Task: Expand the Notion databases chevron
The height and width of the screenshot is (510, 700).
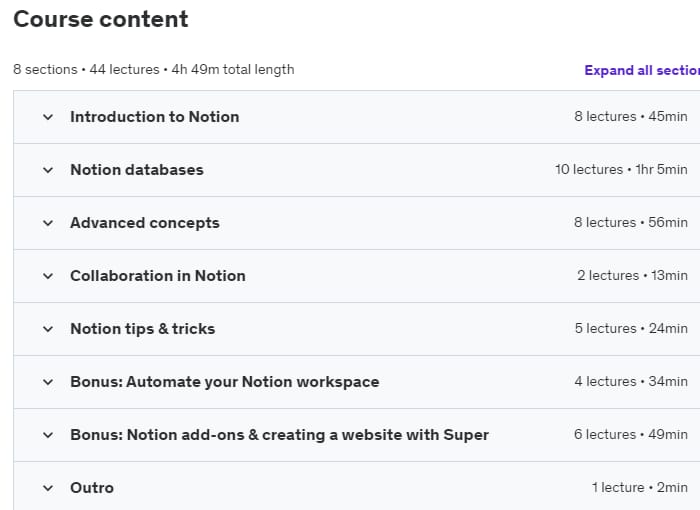Action: [48, 170]
